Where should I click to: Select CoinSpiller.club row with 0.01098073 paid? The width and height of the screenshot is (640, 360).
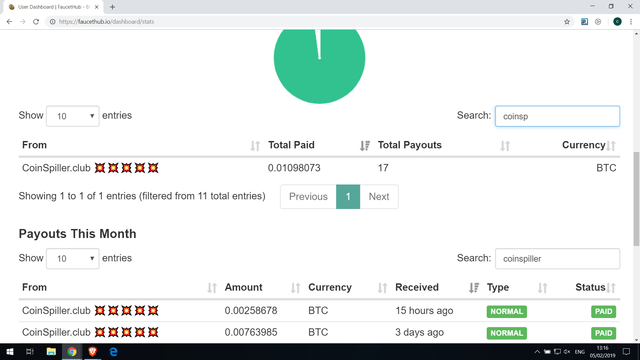[x=319, y=168]
